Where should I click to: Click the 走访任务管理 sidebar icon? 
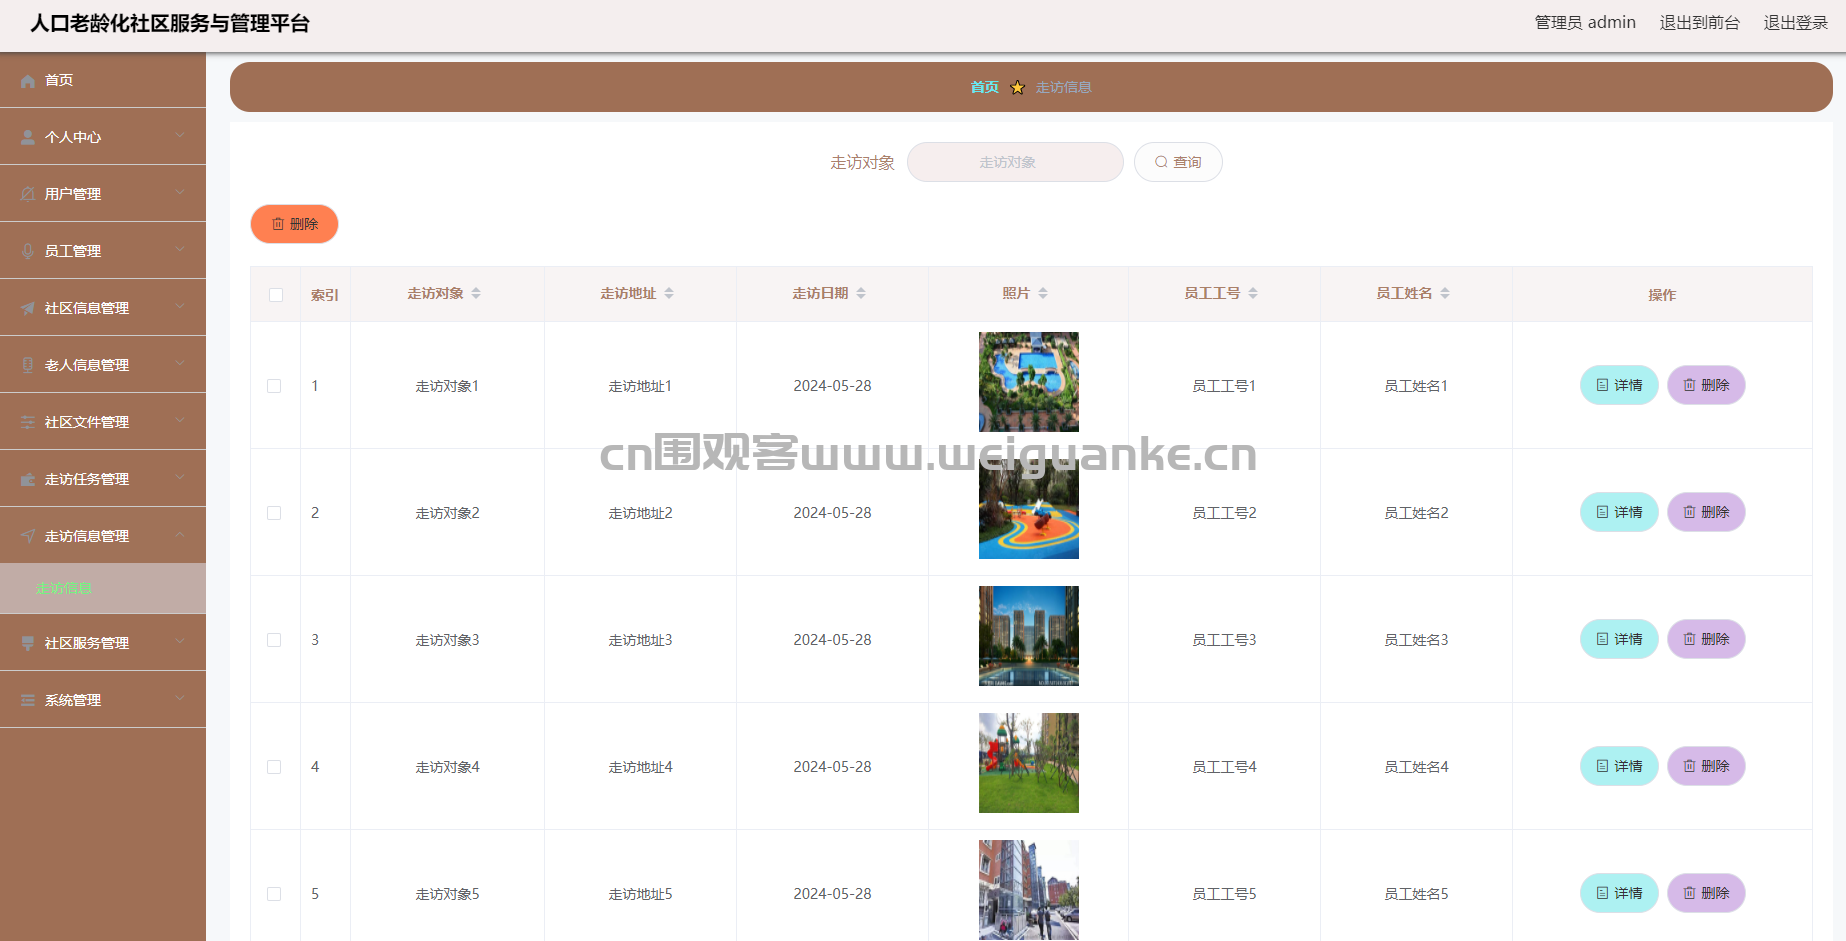[x=28, y=480]
